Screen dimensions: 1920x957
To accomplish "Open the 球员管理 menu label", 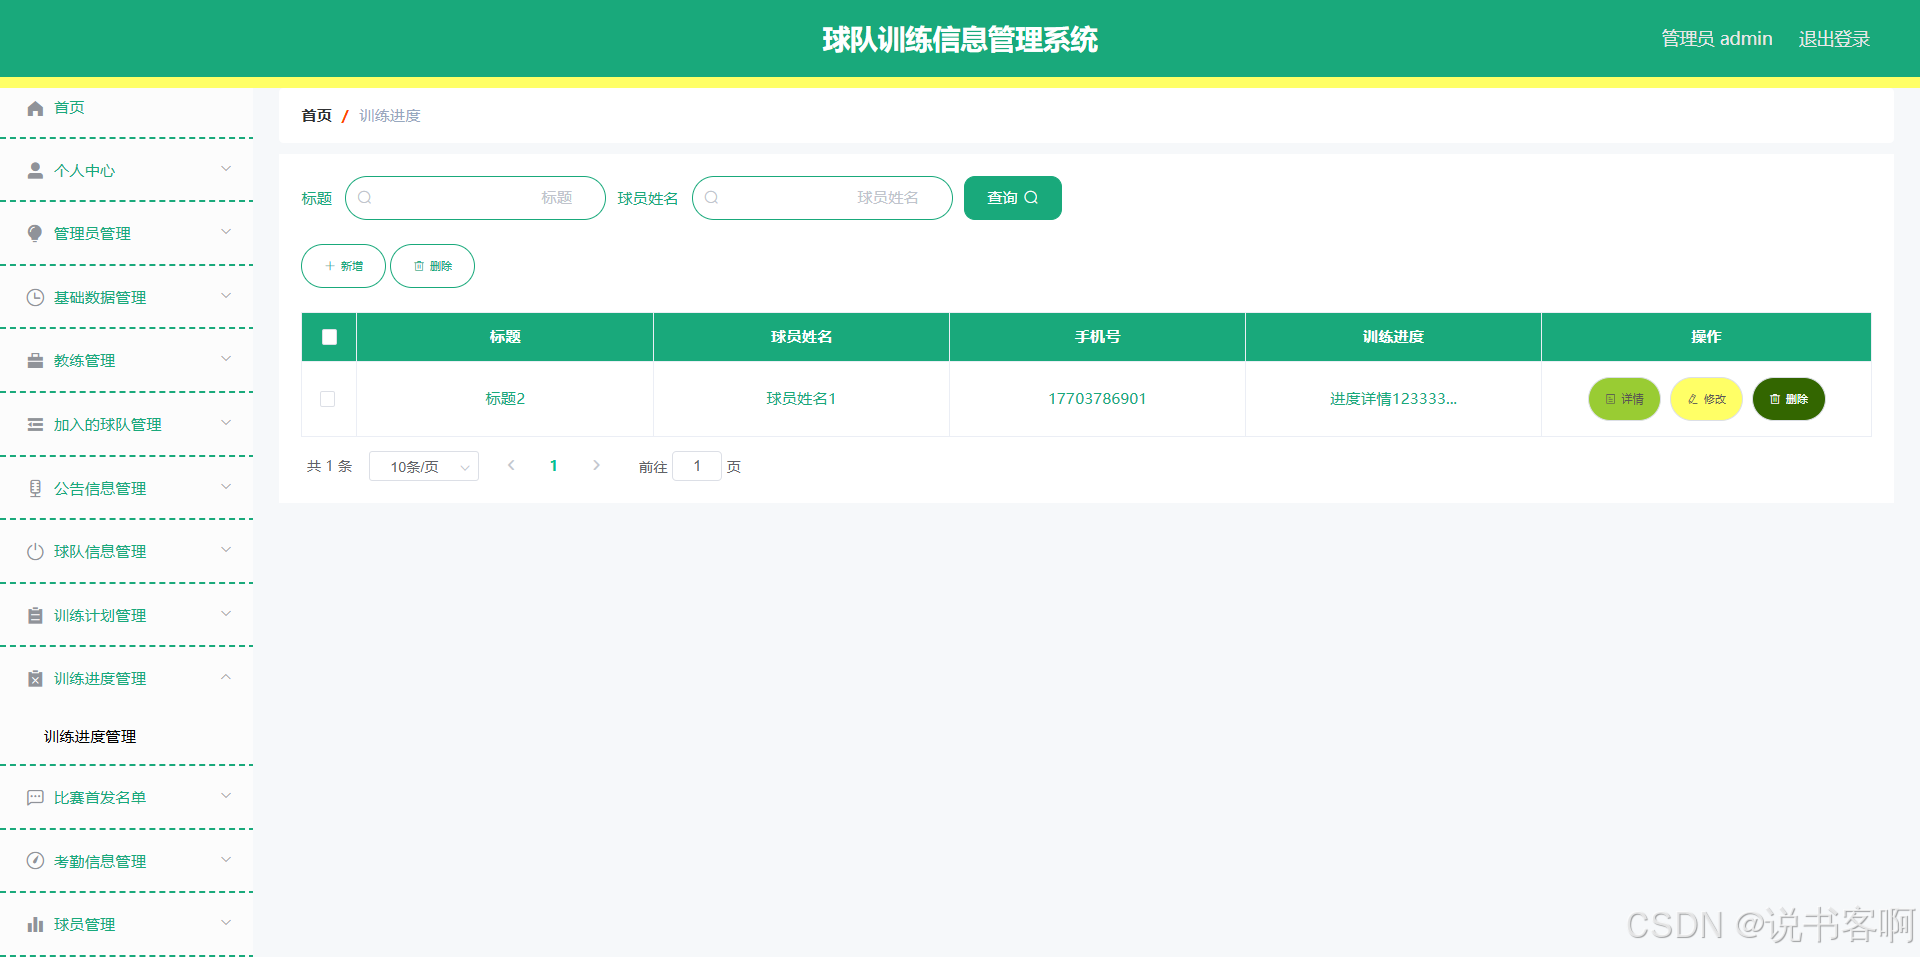I will point(85,925).
